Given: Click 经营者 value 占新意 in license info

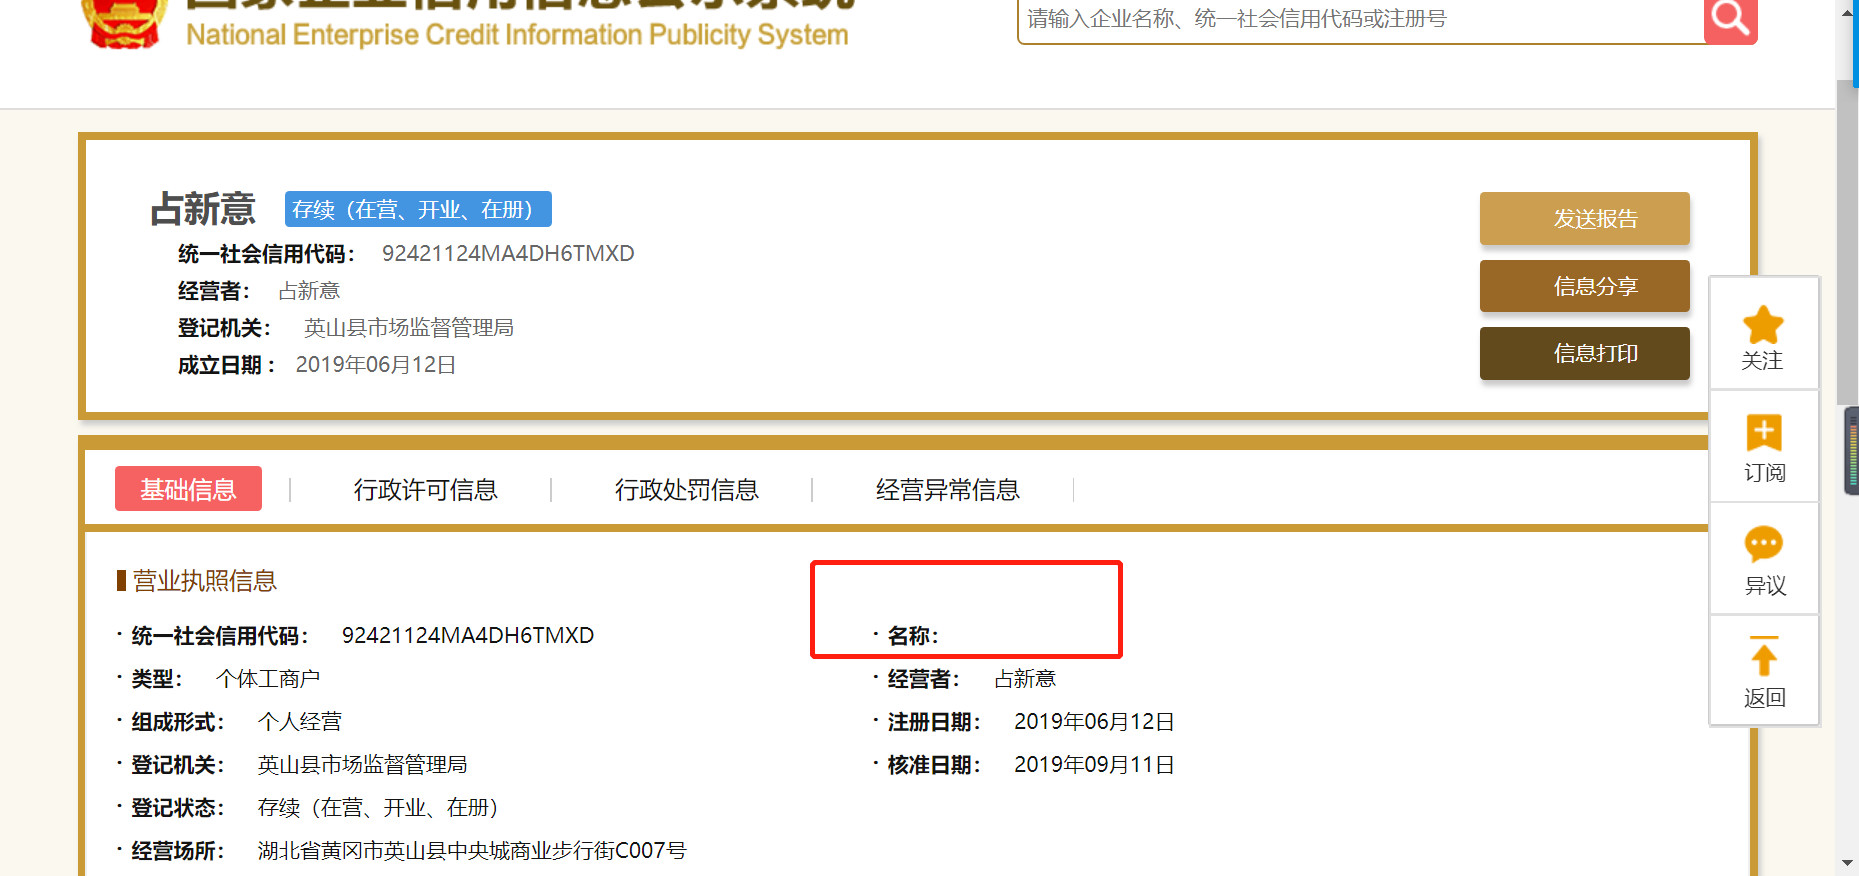Looking at the screenshot, I should (1025, 679).
